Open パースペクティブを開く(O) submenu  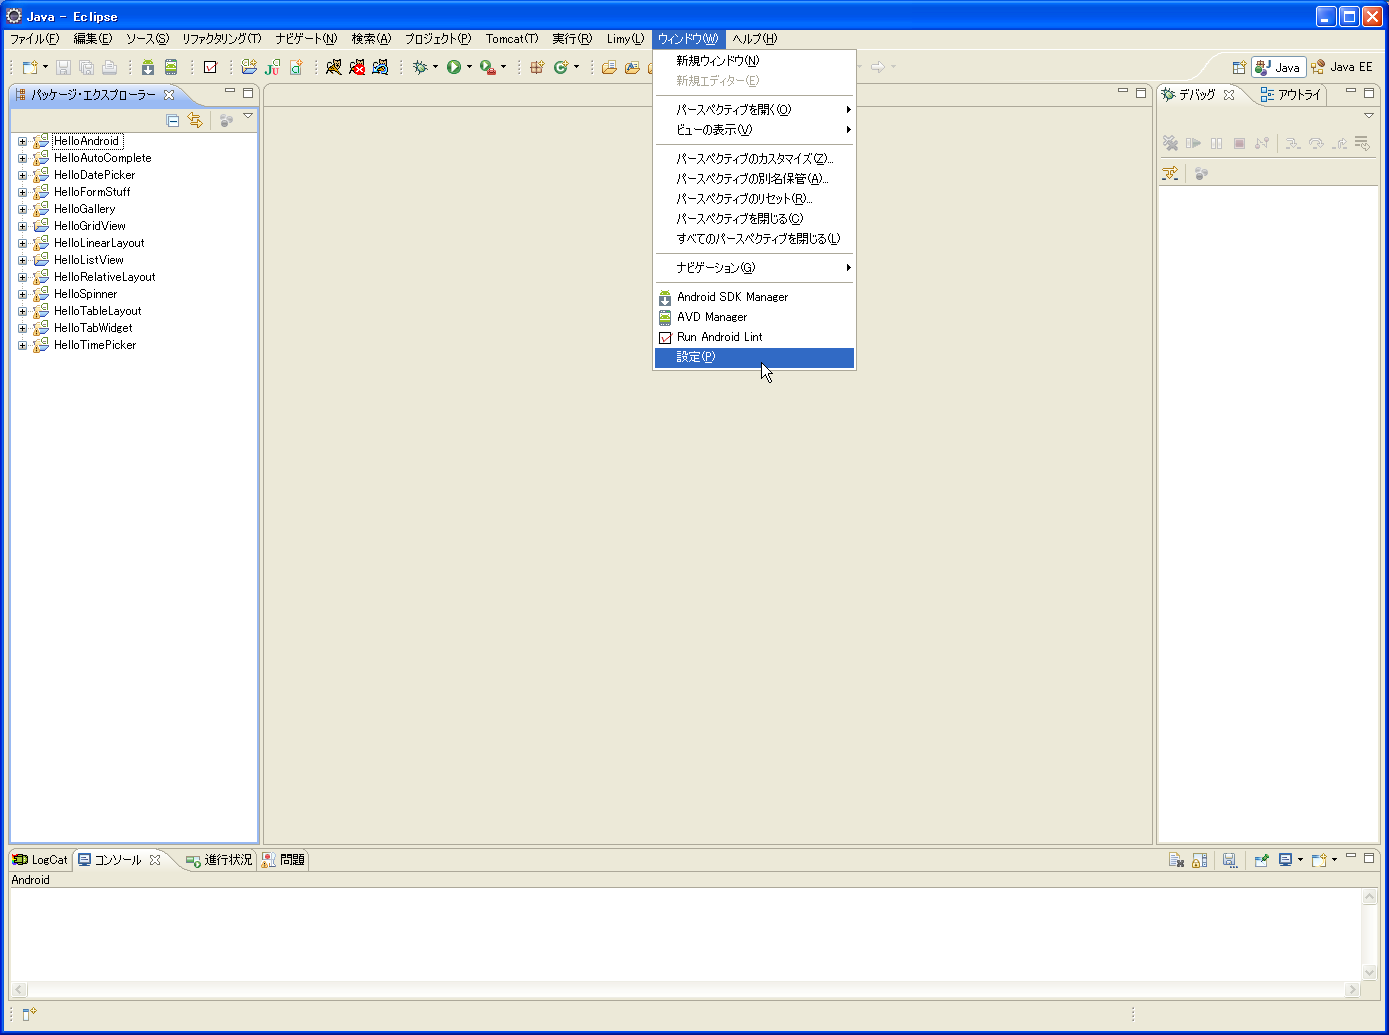pos(754,110)
